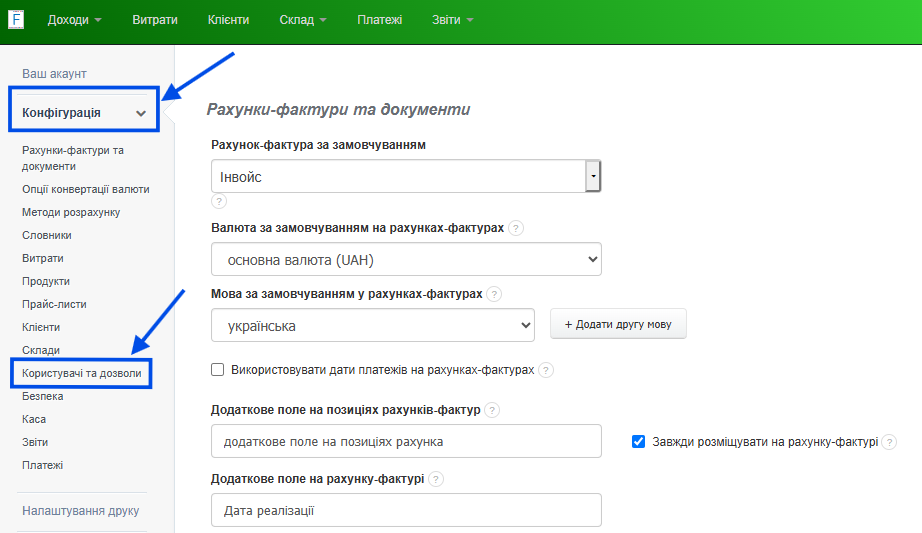922x533 pixels.
Task: Click help icon below default invoice dropdown
Action: click(x=219, y=201)
